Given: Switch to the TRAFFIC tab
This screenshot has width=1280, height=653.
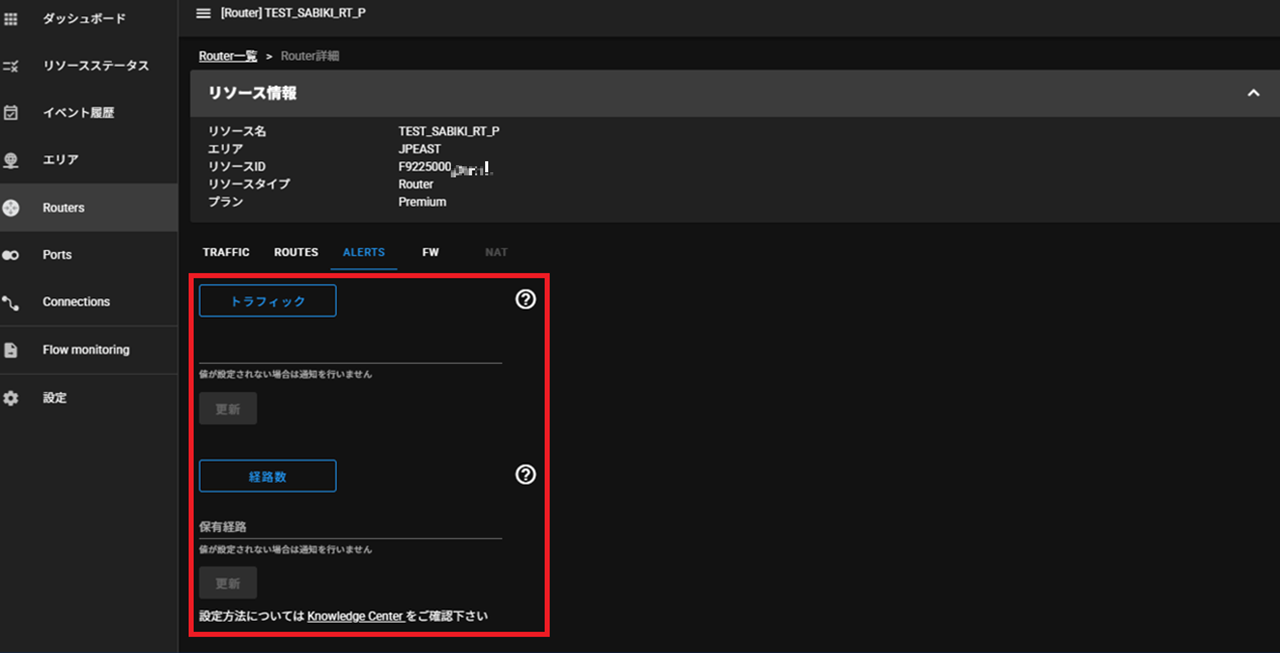Looking at the screenshot, I should point(226,252).
